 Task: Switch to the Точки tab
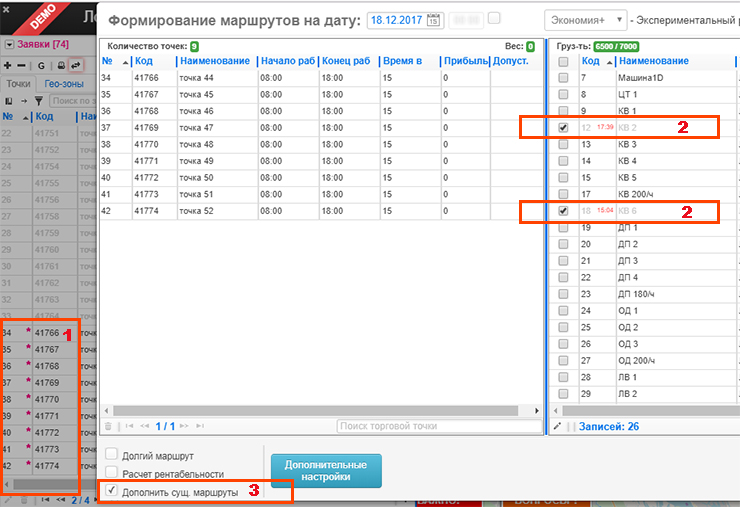coord(18,84)
